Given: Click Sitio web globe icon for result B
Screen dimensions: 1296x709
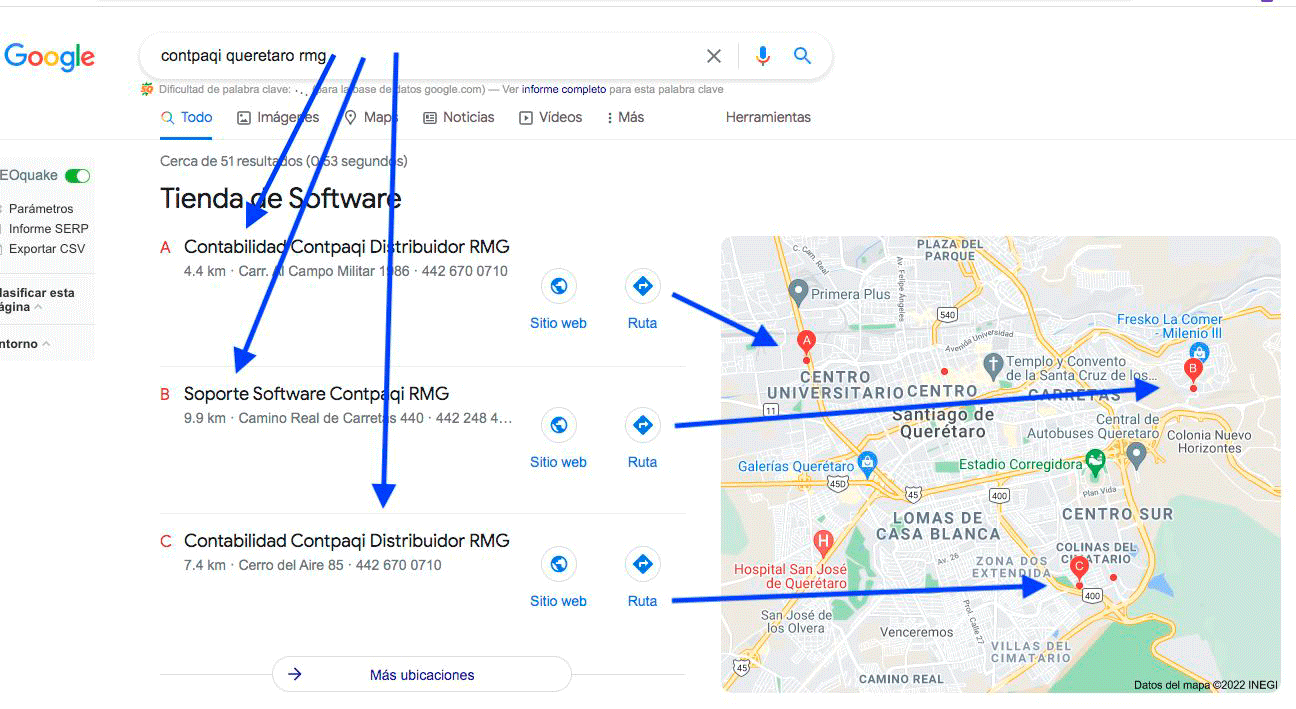Looking at the screenshot, I should [559, 426].
